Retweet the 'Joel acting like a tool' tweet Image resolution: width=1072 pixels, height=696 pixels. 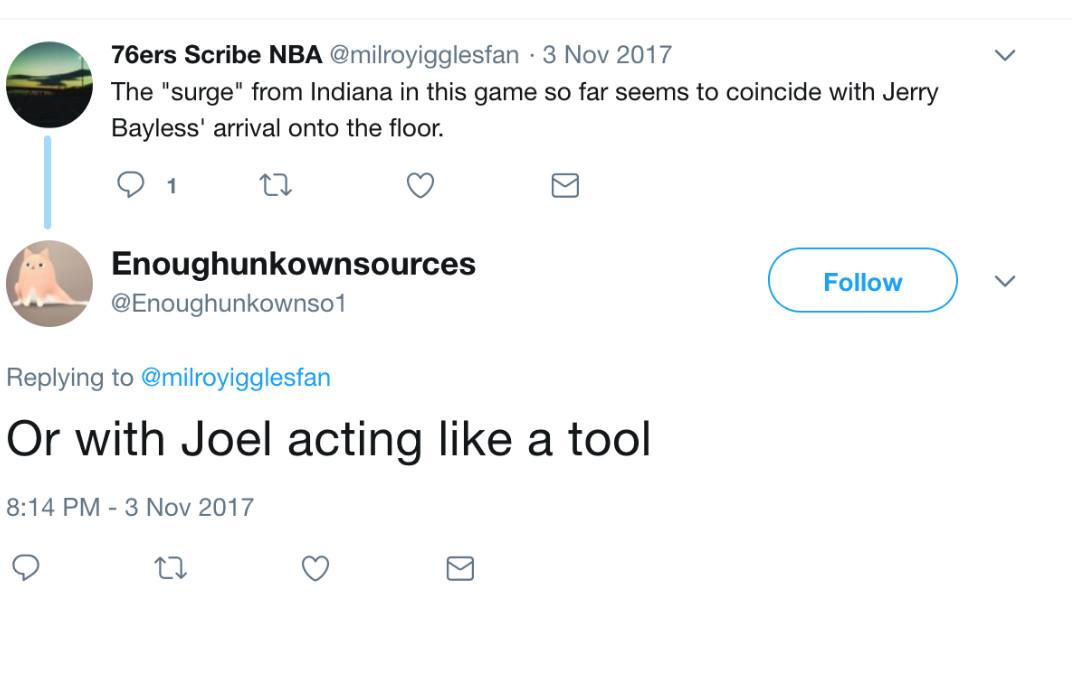pos(172,568)
